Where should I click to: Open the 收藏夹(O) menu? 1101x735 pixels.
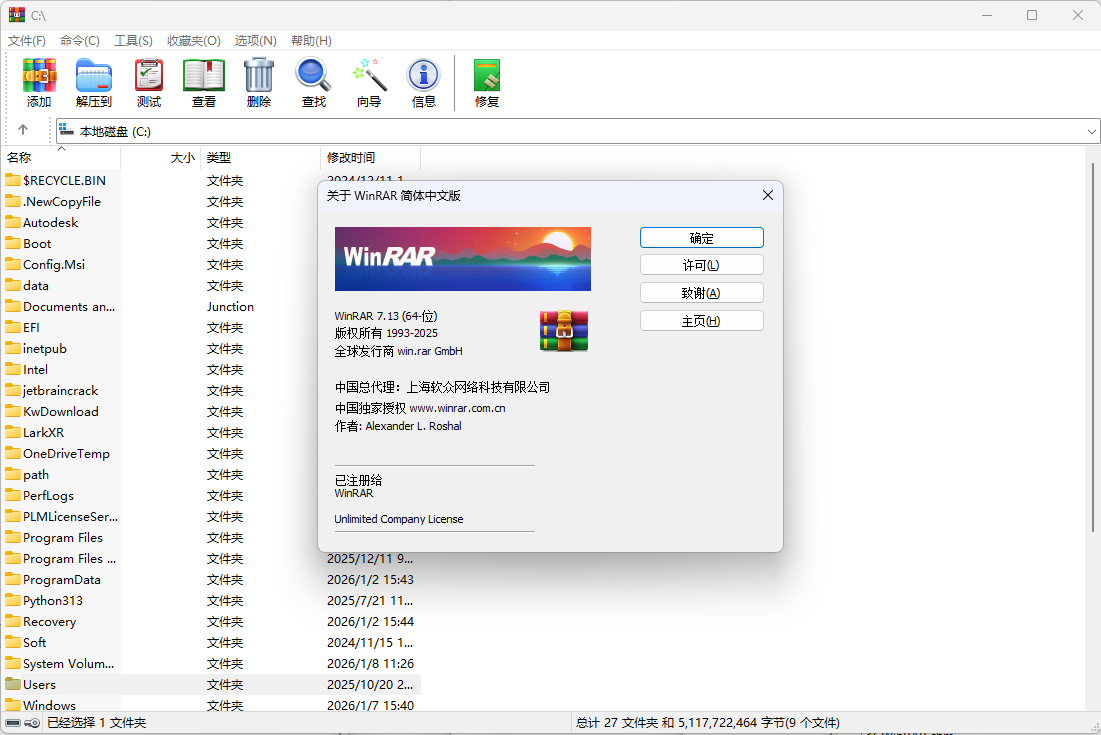pos(193,41)
